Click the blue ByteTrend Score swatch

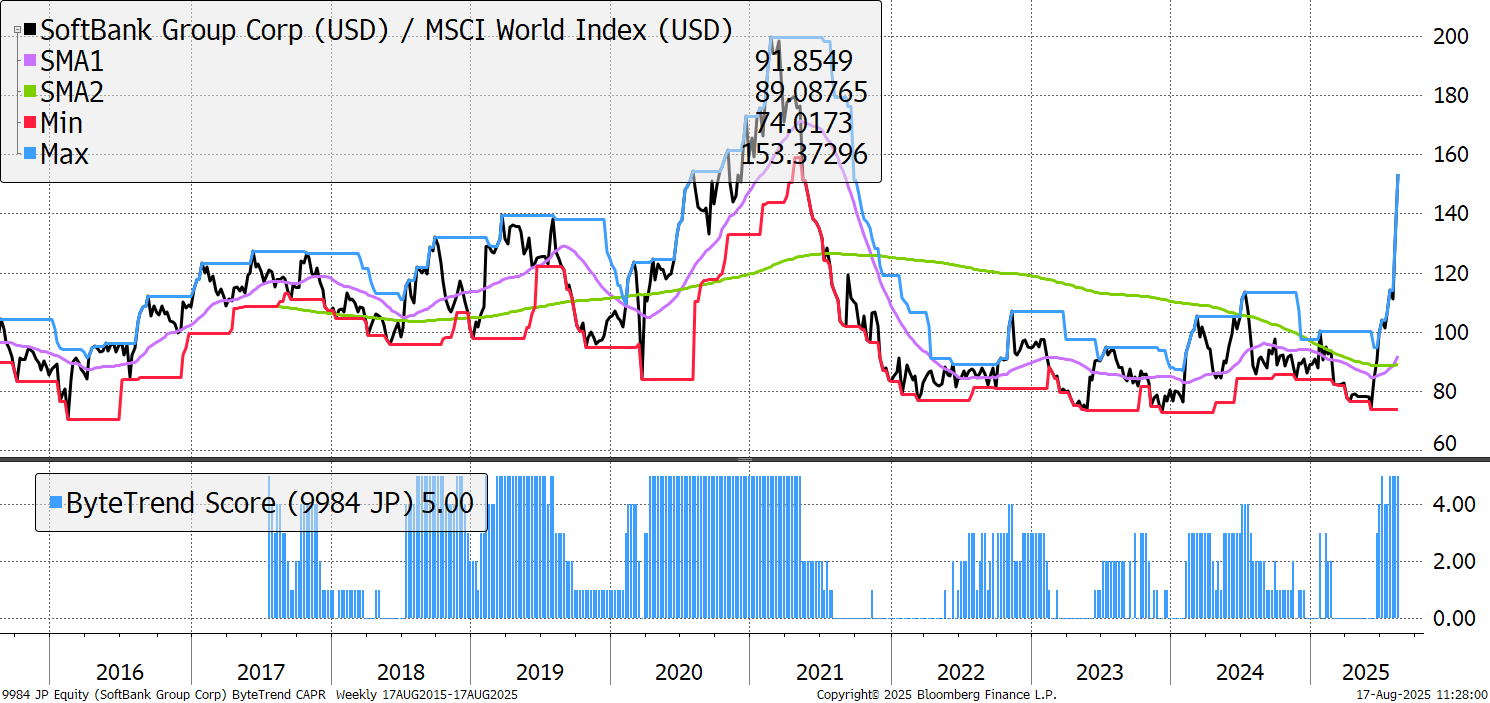[55, 502]
